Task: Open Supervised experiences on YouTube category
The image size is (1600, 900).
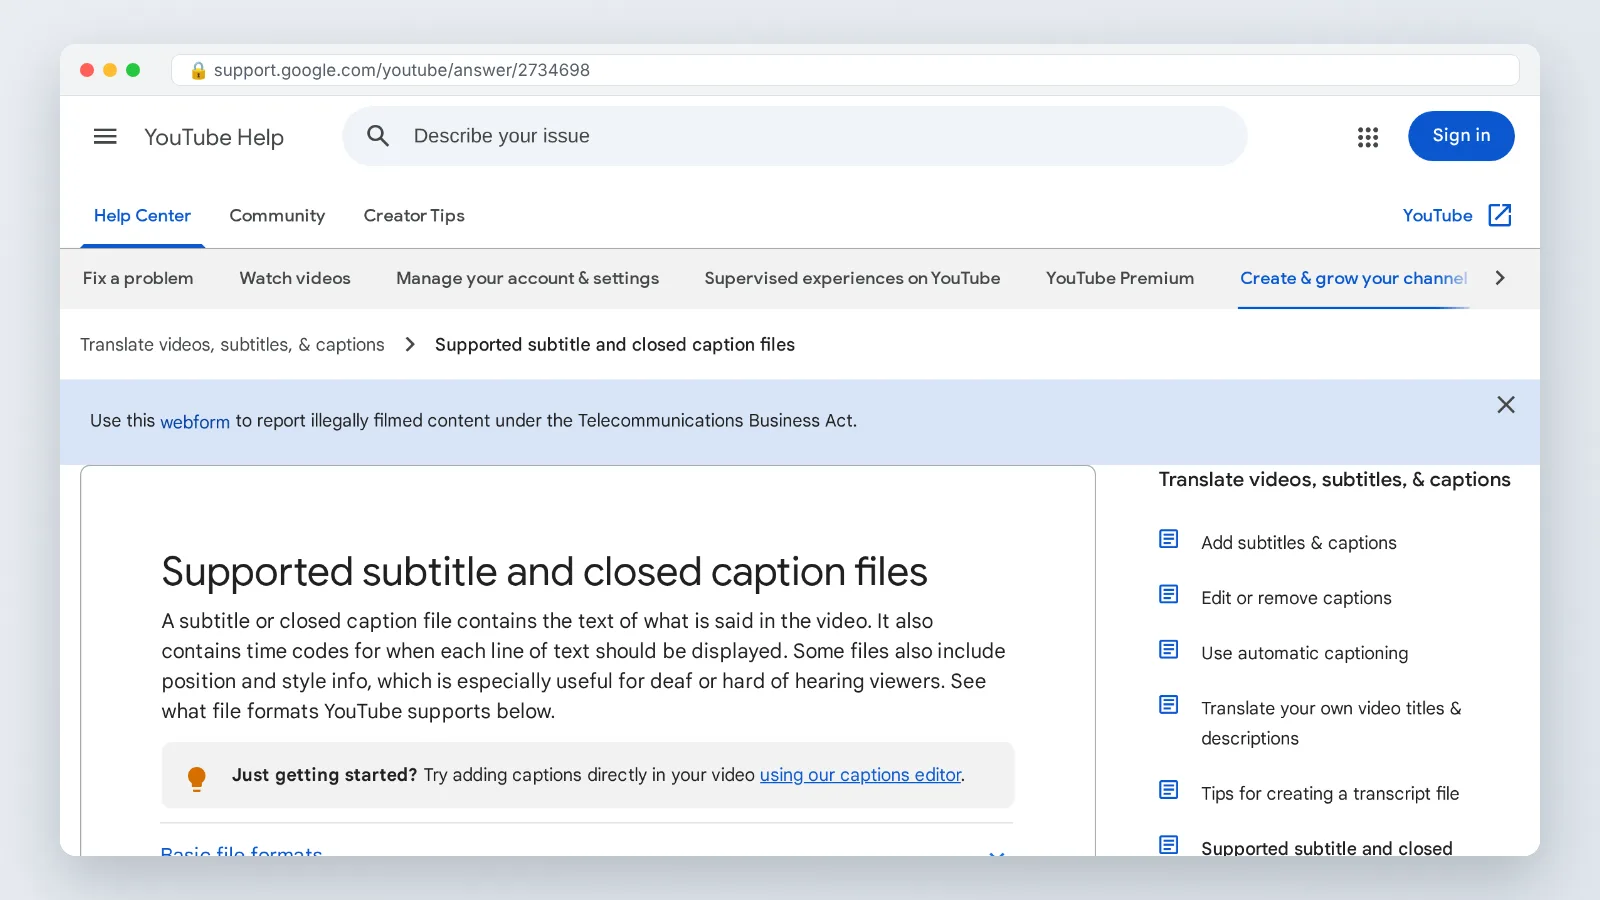Action: 852,278
